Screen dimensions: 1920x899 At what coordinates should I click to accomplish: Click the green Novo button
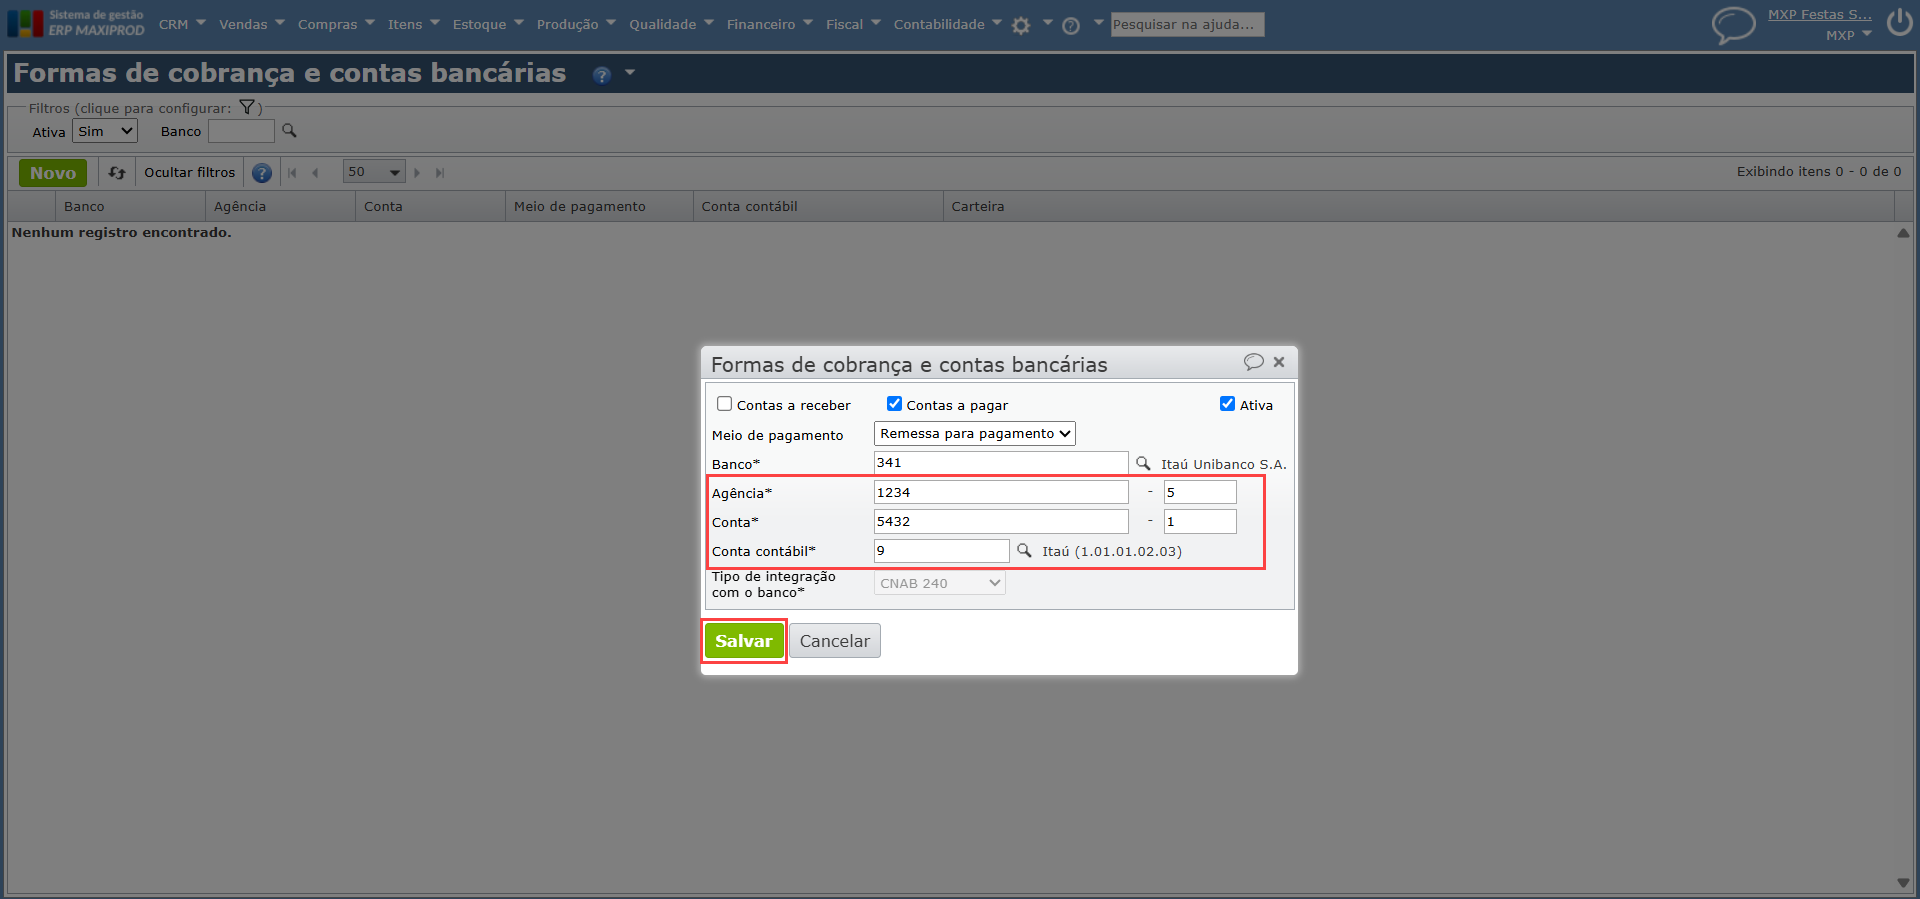(53, 173)
